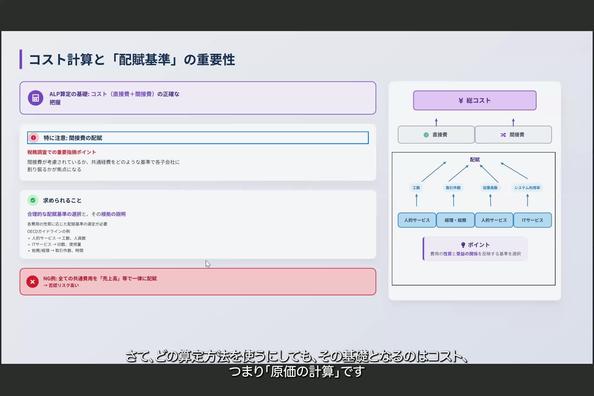594x396 pixels.
Task: Select the 総コスト purple box
Action: [475, 100]
